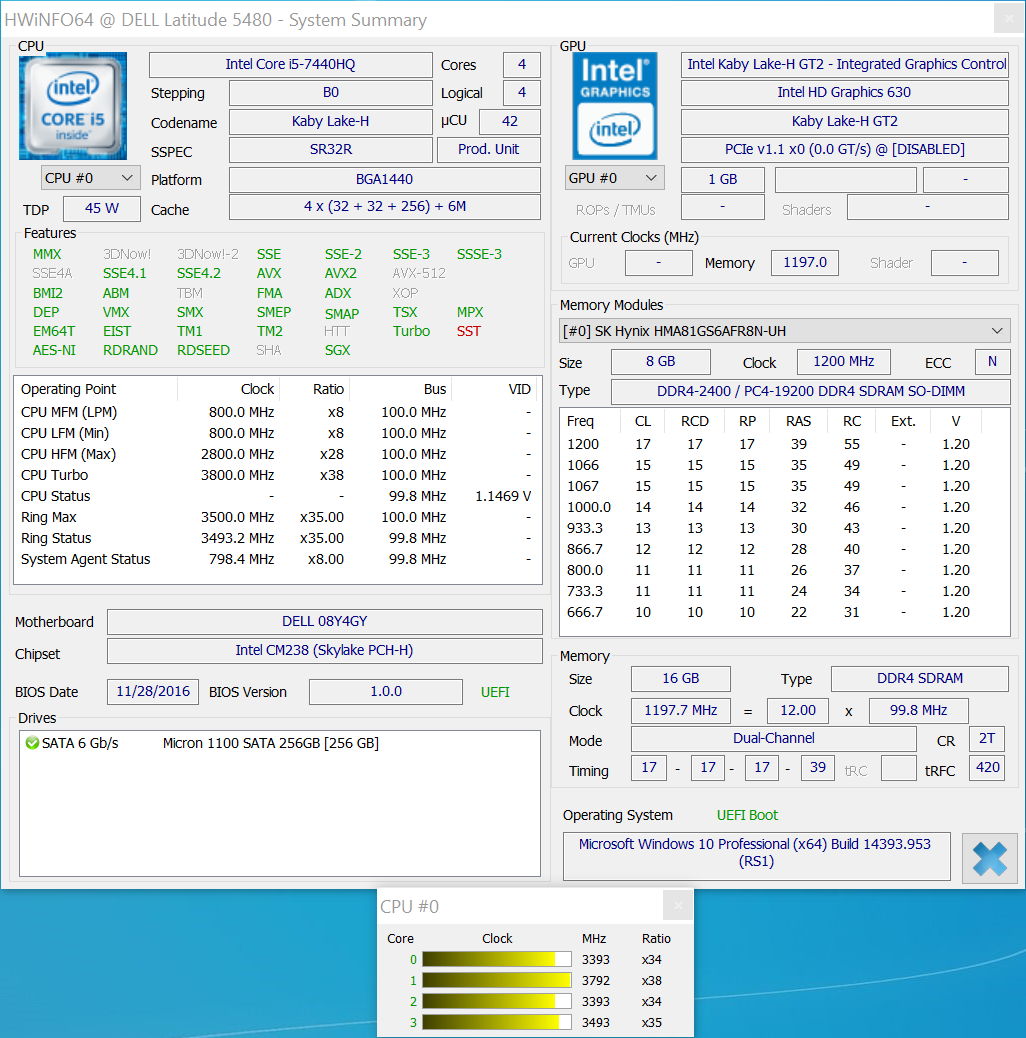
Task: Click the 45 W TDP field
Action: pyautogui.click(x=102, y=209)
